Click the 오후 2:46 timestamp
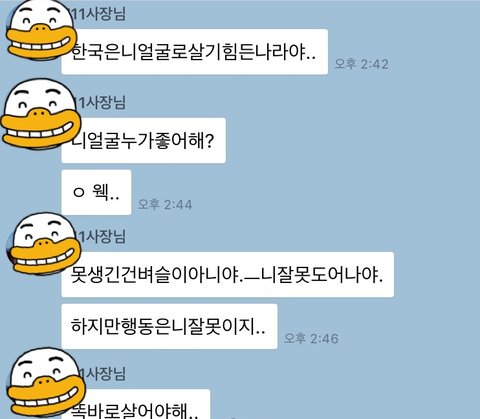Viewport: 480px width, 419px height. pos(311,338)
